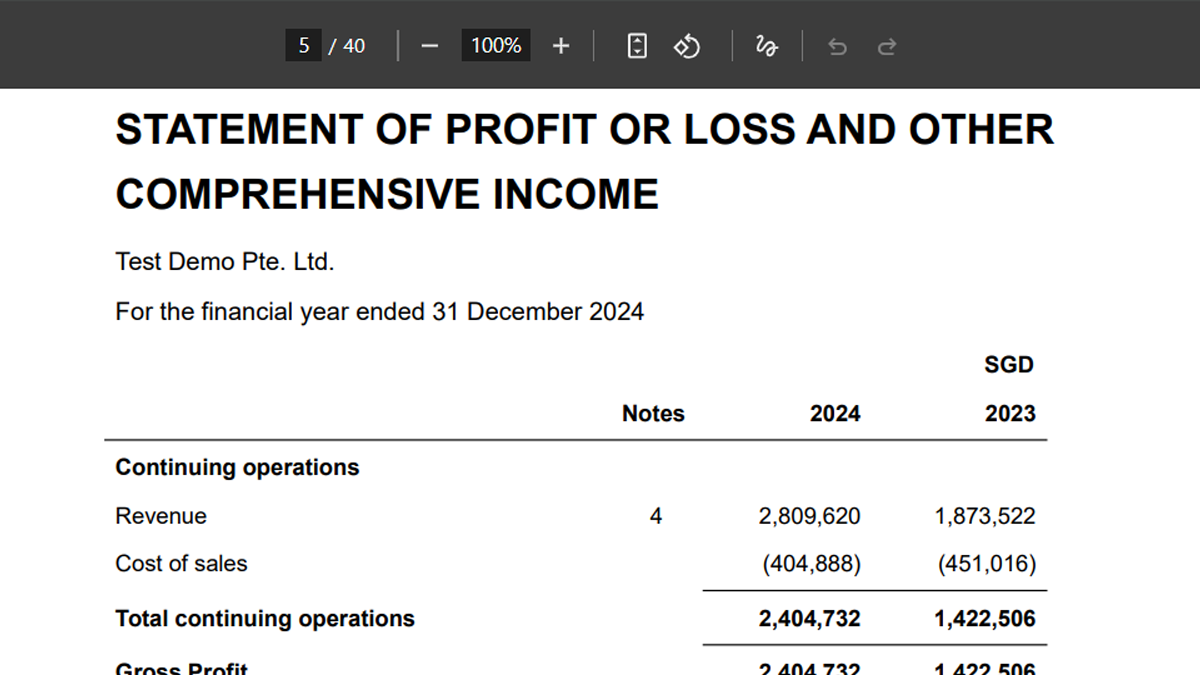Click the statement title heading
The width and height of the screenshot is (1200, 675).
[584, 161]
